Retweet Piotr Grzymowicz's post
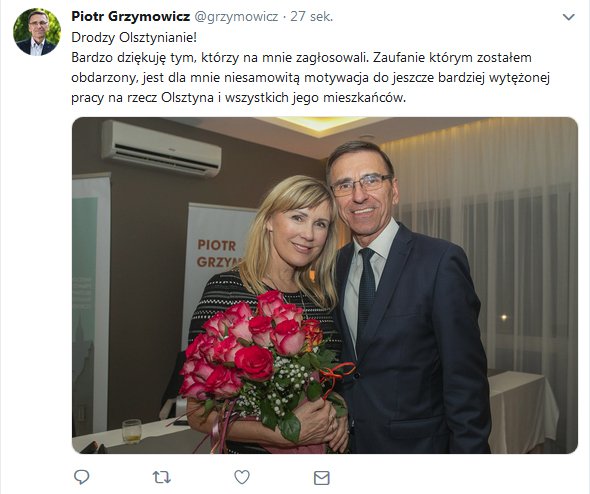590x494 pixels. click(x=162, y=477)
